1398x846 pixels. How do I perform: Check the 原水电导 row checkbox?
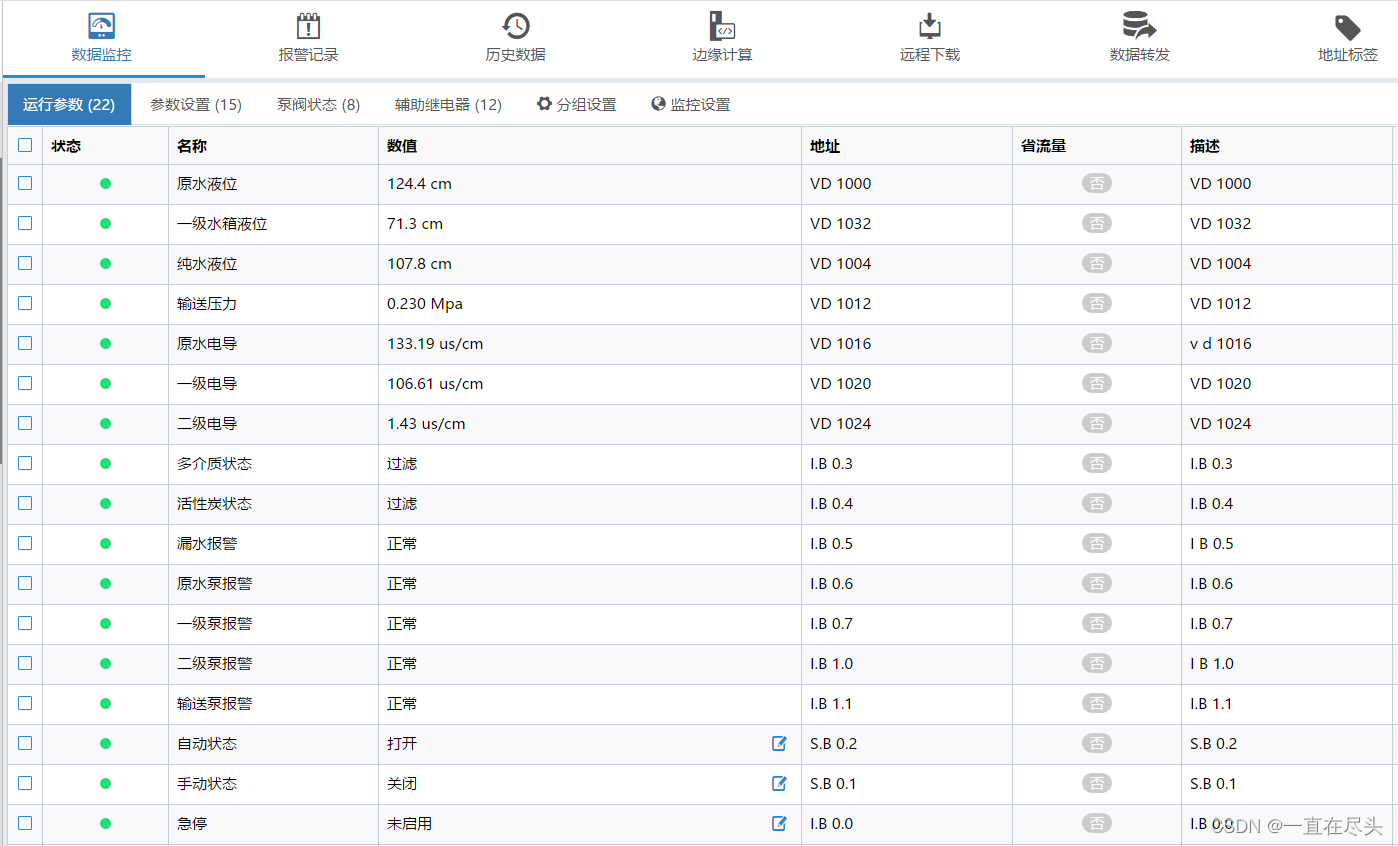pyautogui.click(x=25, y=343)
